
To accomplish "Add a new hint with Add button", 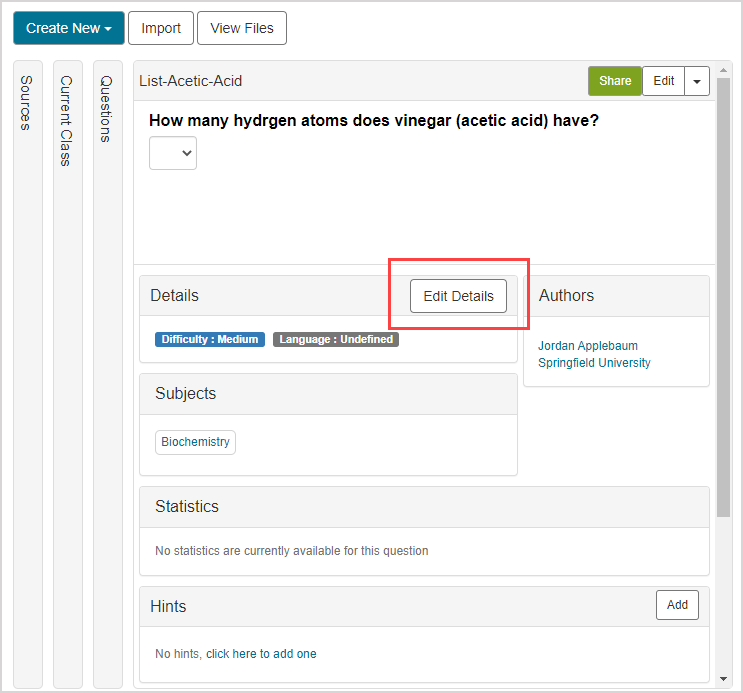I will click(x=677, y=605).
